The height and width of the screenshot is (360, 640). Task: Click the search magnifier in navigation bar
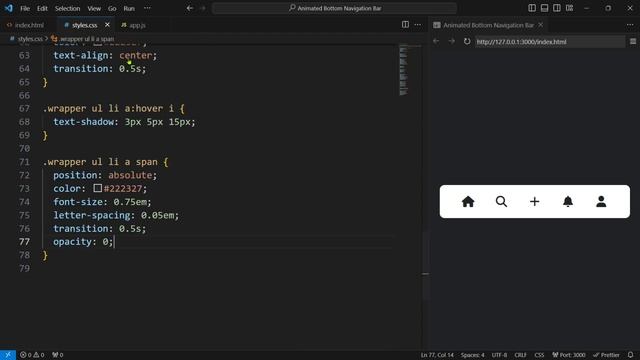point(501,202)
